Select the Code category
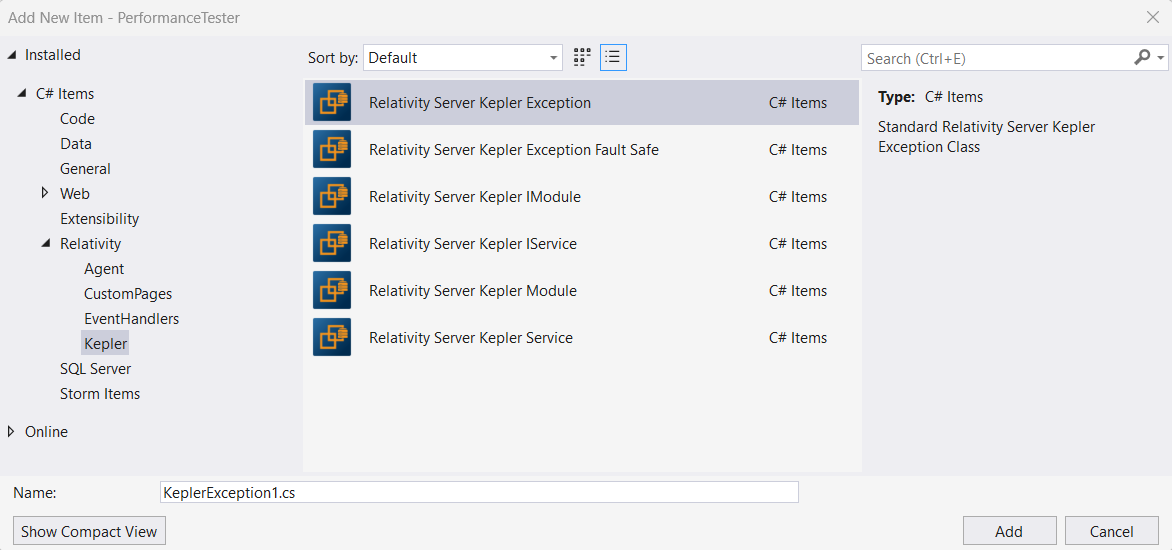This screenshot has width=1172, height=550. pyautogui.click(x=77, y=119)
